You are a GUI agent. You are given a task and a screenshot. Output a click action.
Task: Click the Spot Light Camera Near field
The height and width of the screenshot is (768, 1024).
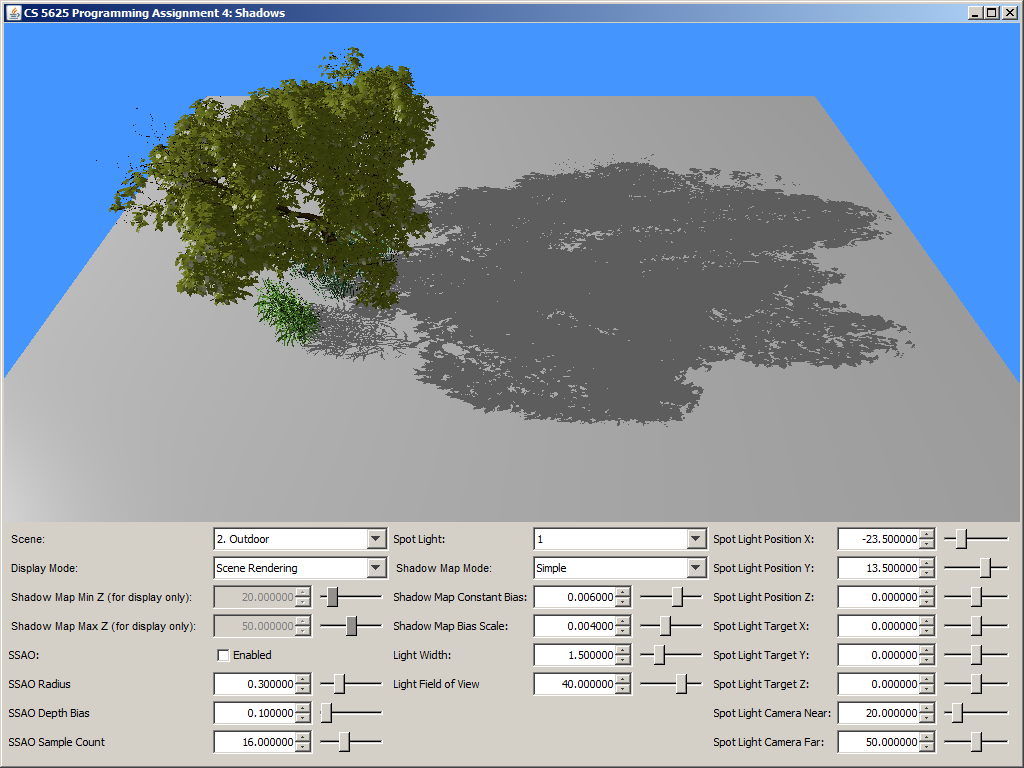(x=877, y=713)
